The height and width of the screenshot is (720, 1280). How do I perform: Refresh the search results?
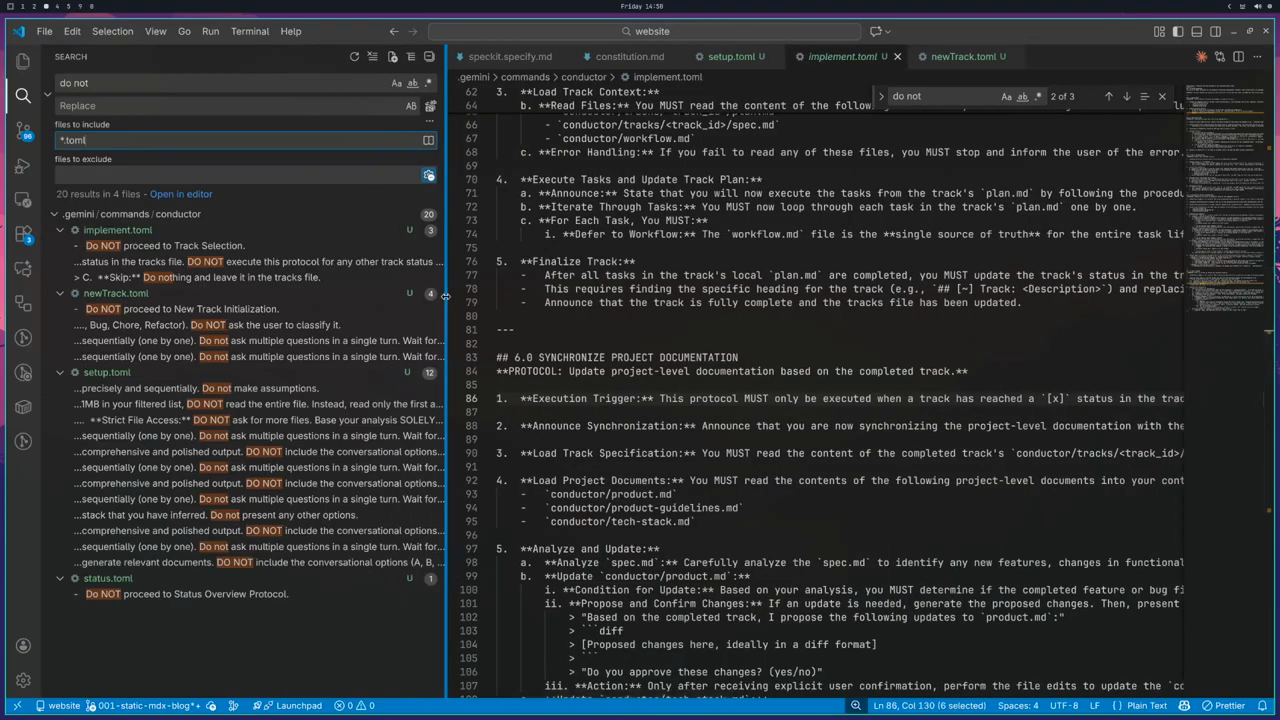click(x=354, y=57)
